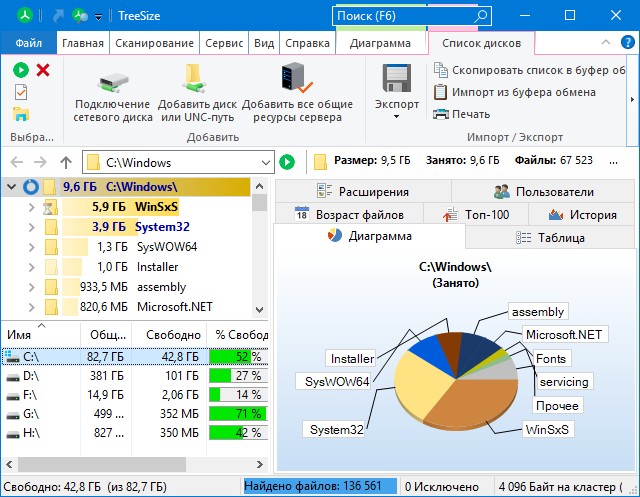Collapse the C:\Windows root node
Screen dimensions: 640x497
click(11, 186)
